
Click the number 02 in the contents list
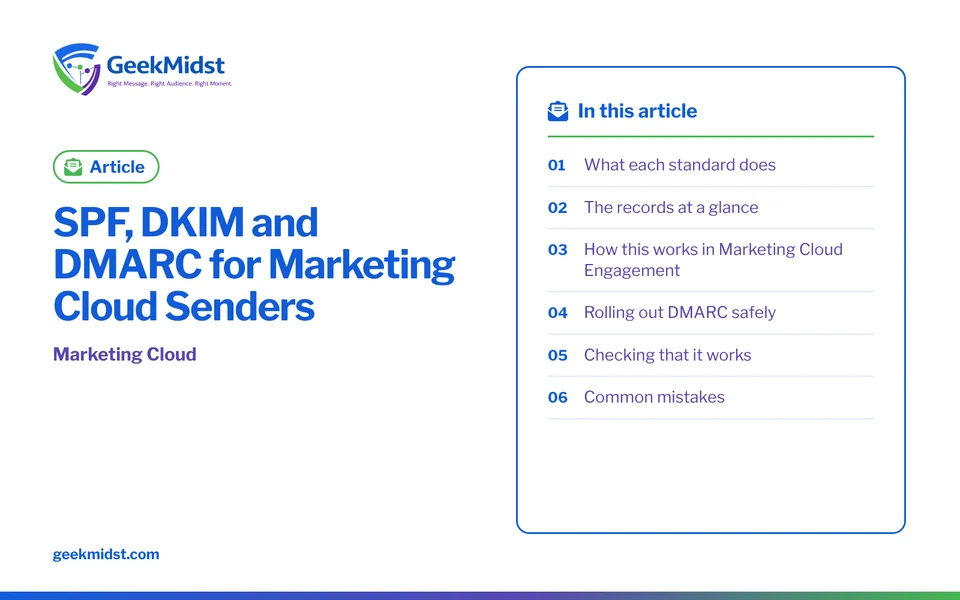pos(557,208)
